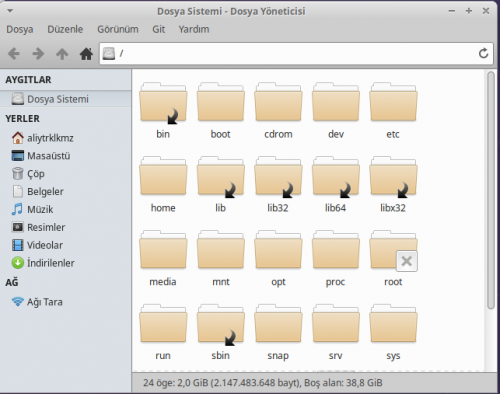Image resolution: width=500 pixels, height=394 pixels.
Task: Select the snap folder icon
Action: point(278,323)
